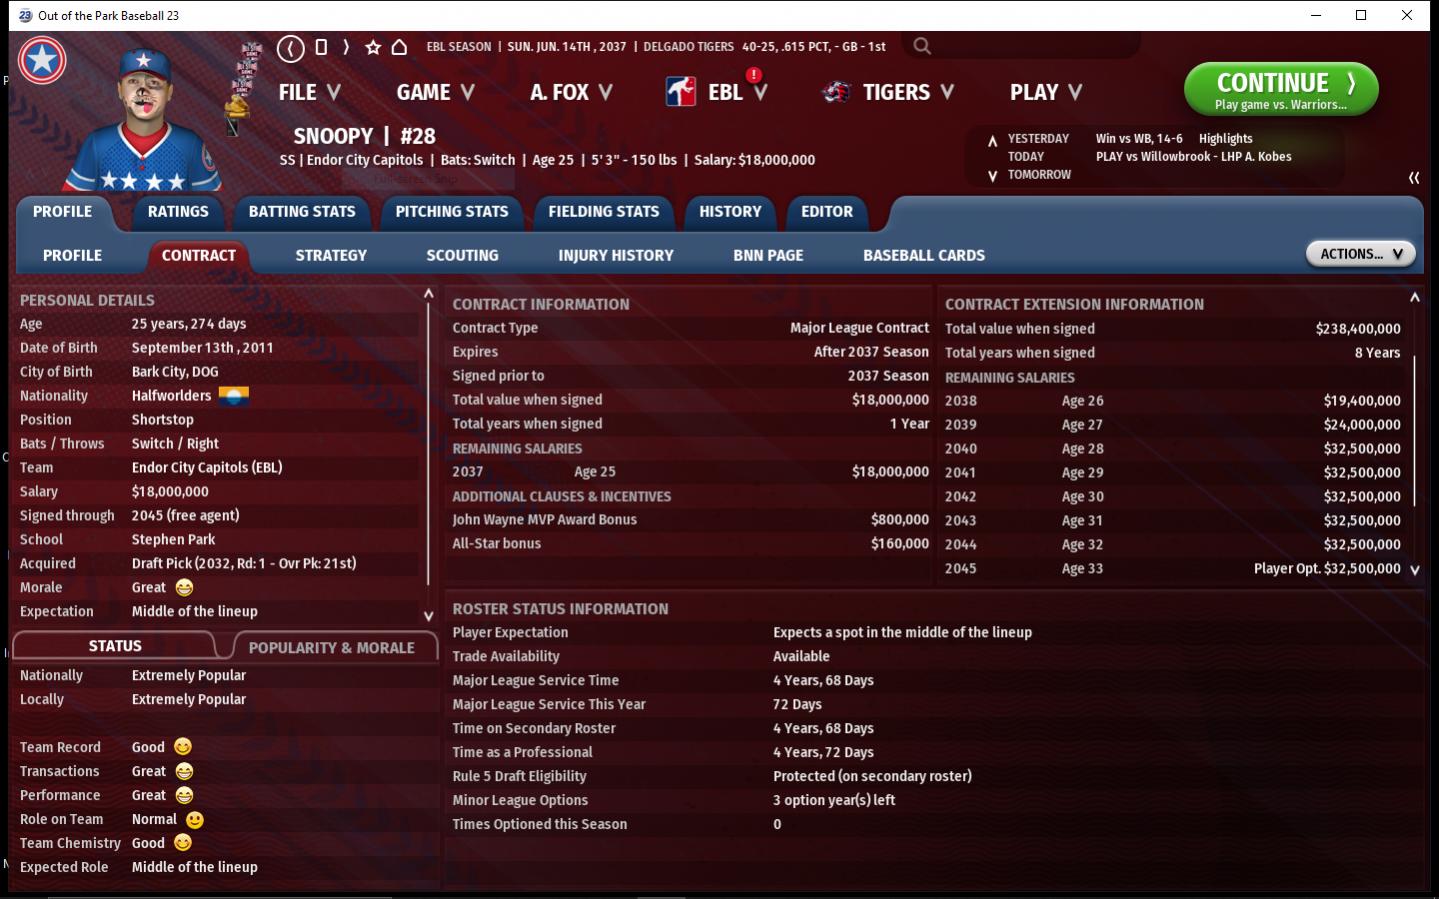Go to the home screen icon
Viewport: 1439px width, 899px height.
[399, 47]
